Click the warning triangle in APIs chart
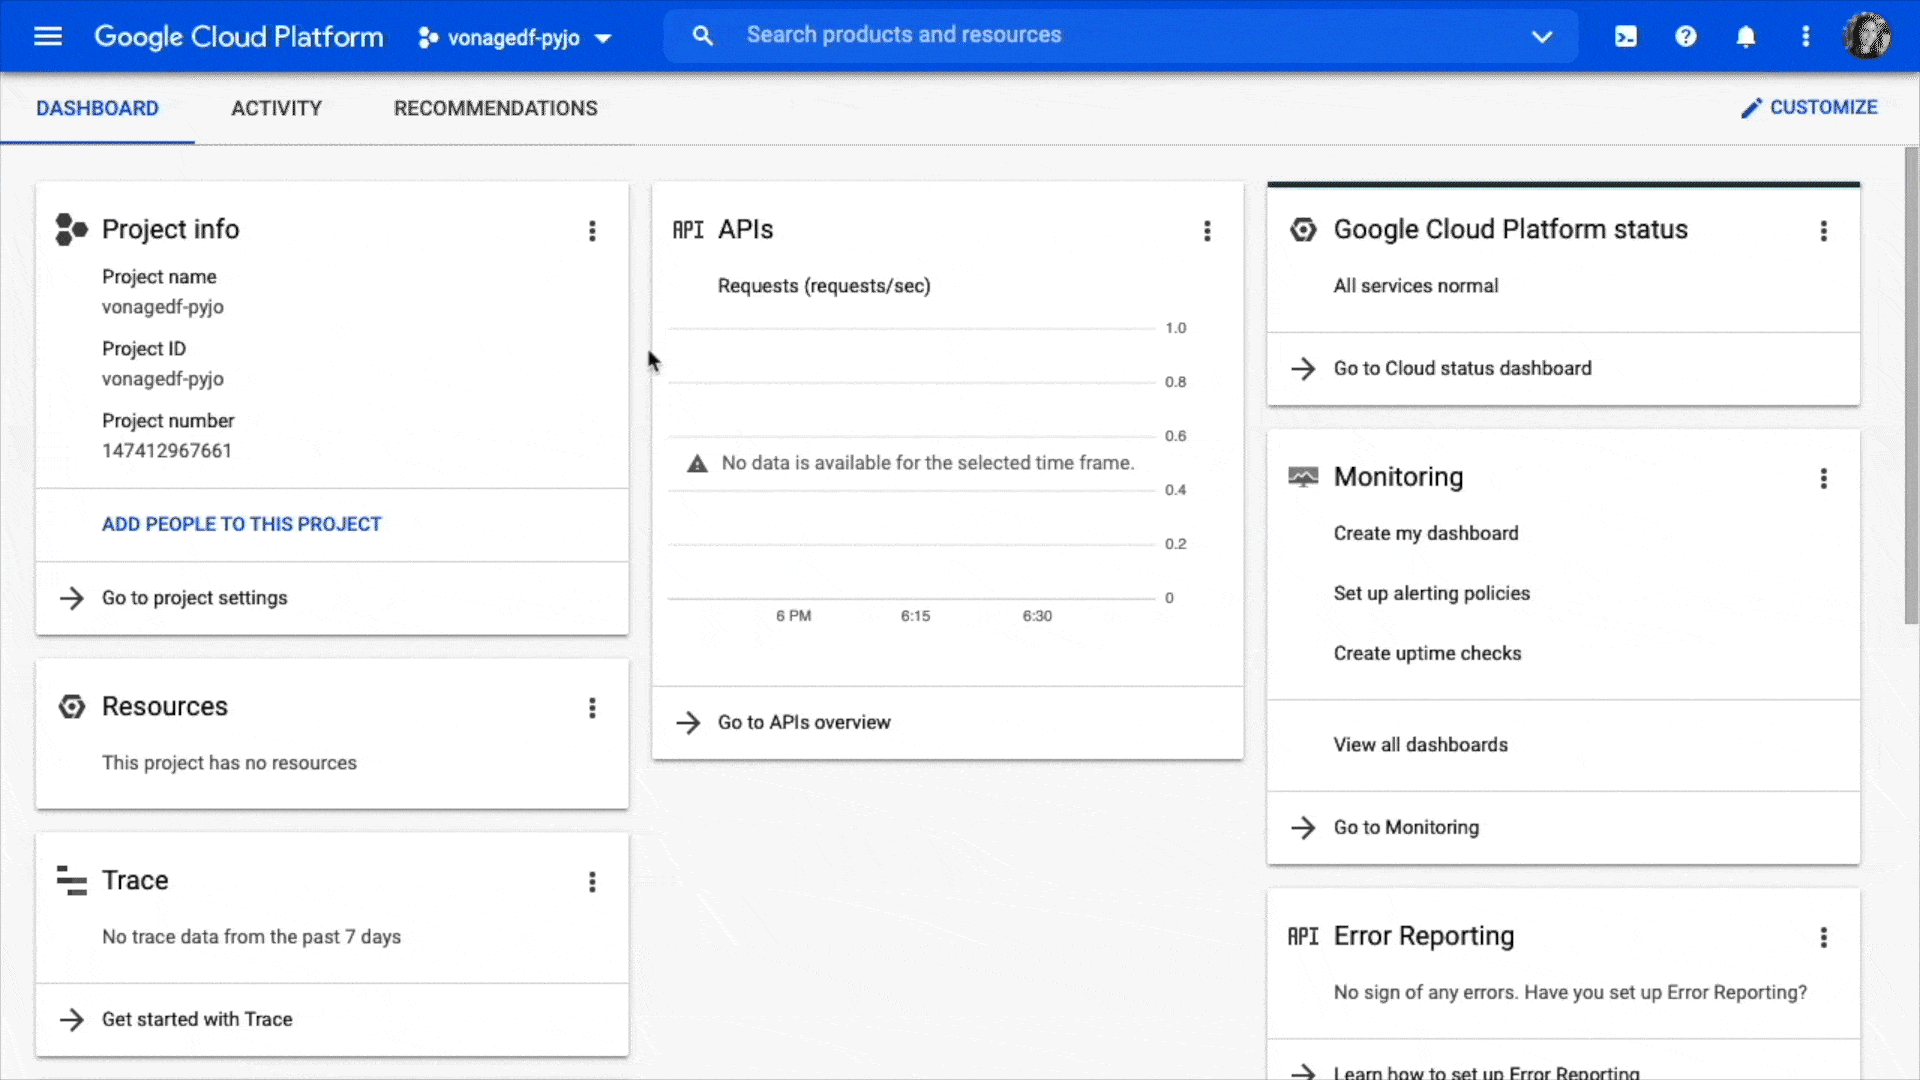Image resolution: width=1920 pixels, height=1080 pixels. click(697, 463)
